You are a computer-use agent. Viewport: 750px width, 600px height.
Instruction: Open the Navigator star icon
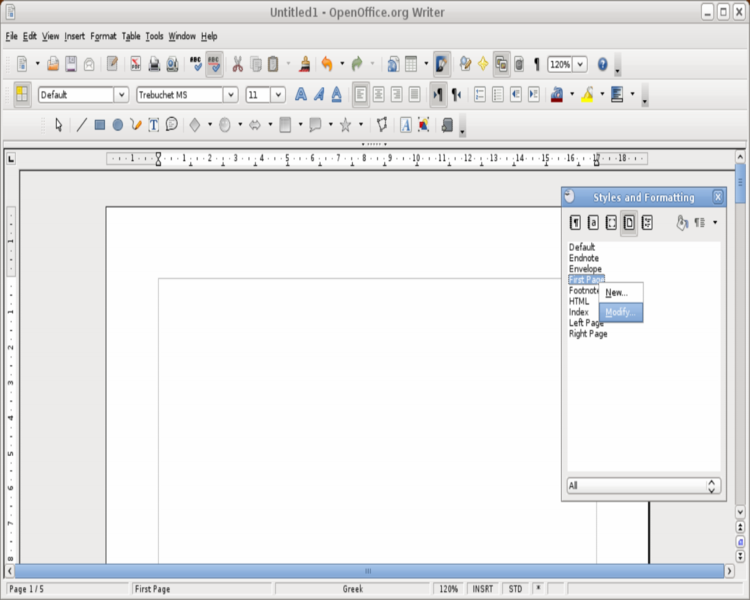tap(483, 64)
